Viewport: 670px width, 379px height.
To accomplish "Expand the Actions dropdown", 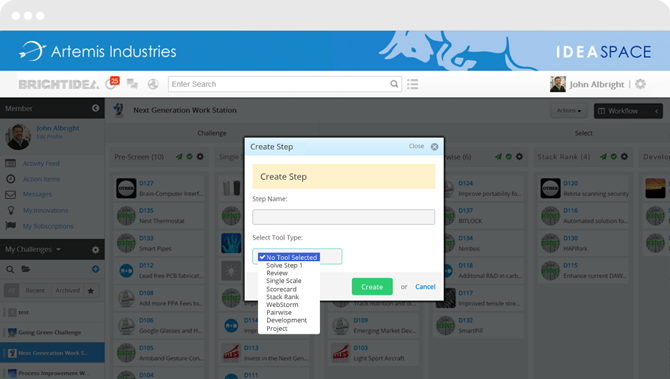I will 569,111.
